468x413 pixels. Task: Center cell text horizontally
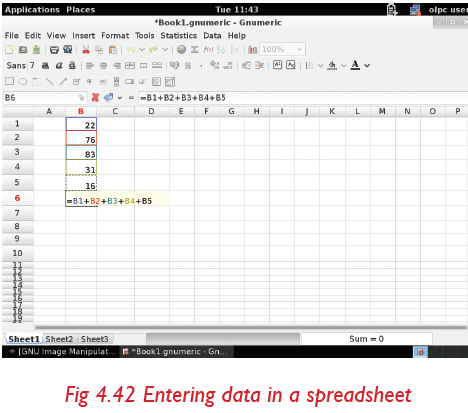(x=103, y=65)
